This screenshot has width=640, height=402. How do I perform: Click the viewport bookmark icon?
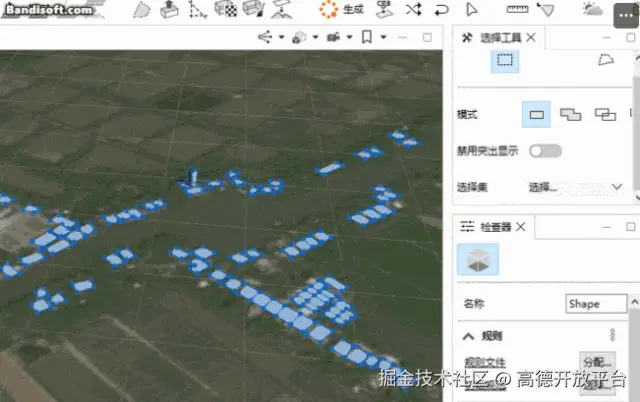point(367,37)
